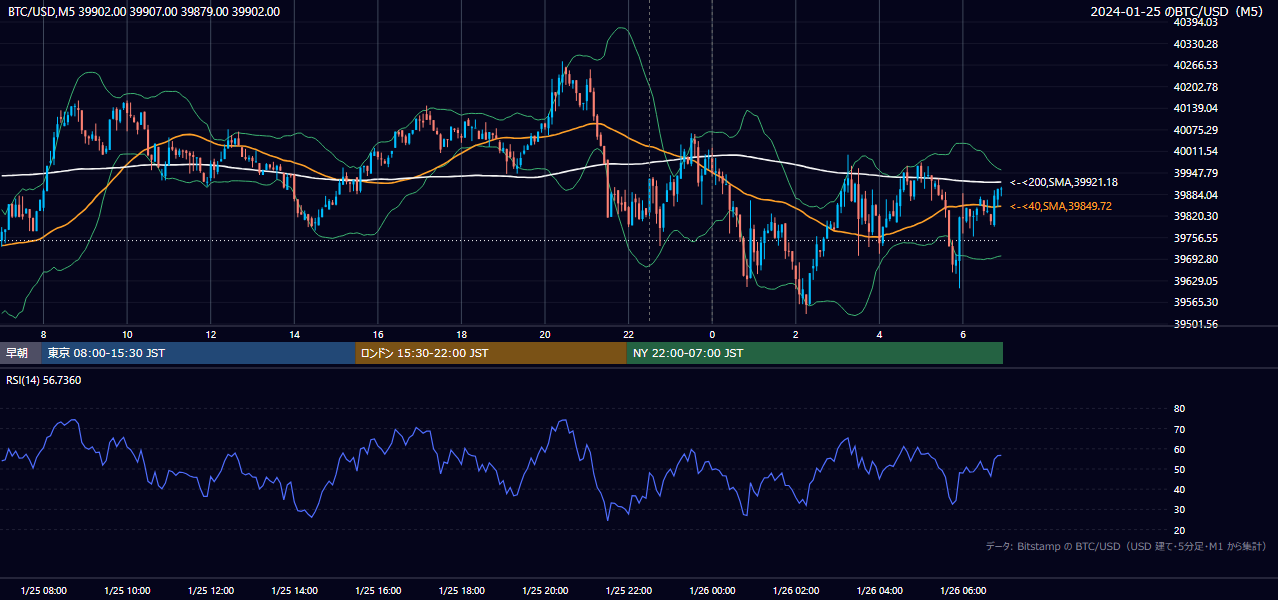Click the Bitstamp data source note

[1126, 546]
